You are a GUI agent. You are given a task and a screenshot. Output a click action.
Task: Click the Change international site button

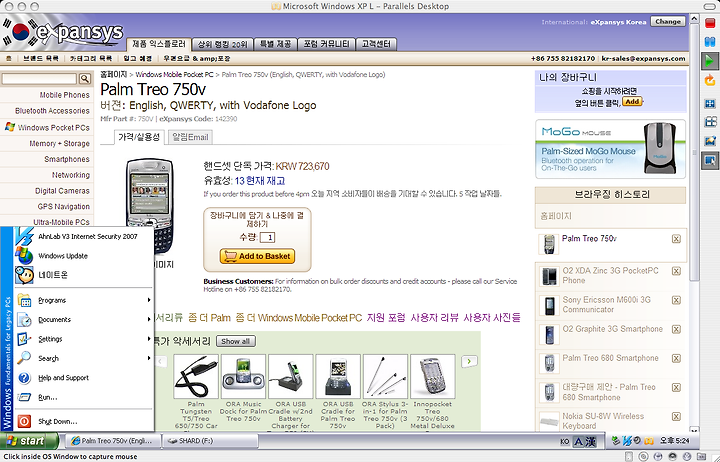(668, 22)
